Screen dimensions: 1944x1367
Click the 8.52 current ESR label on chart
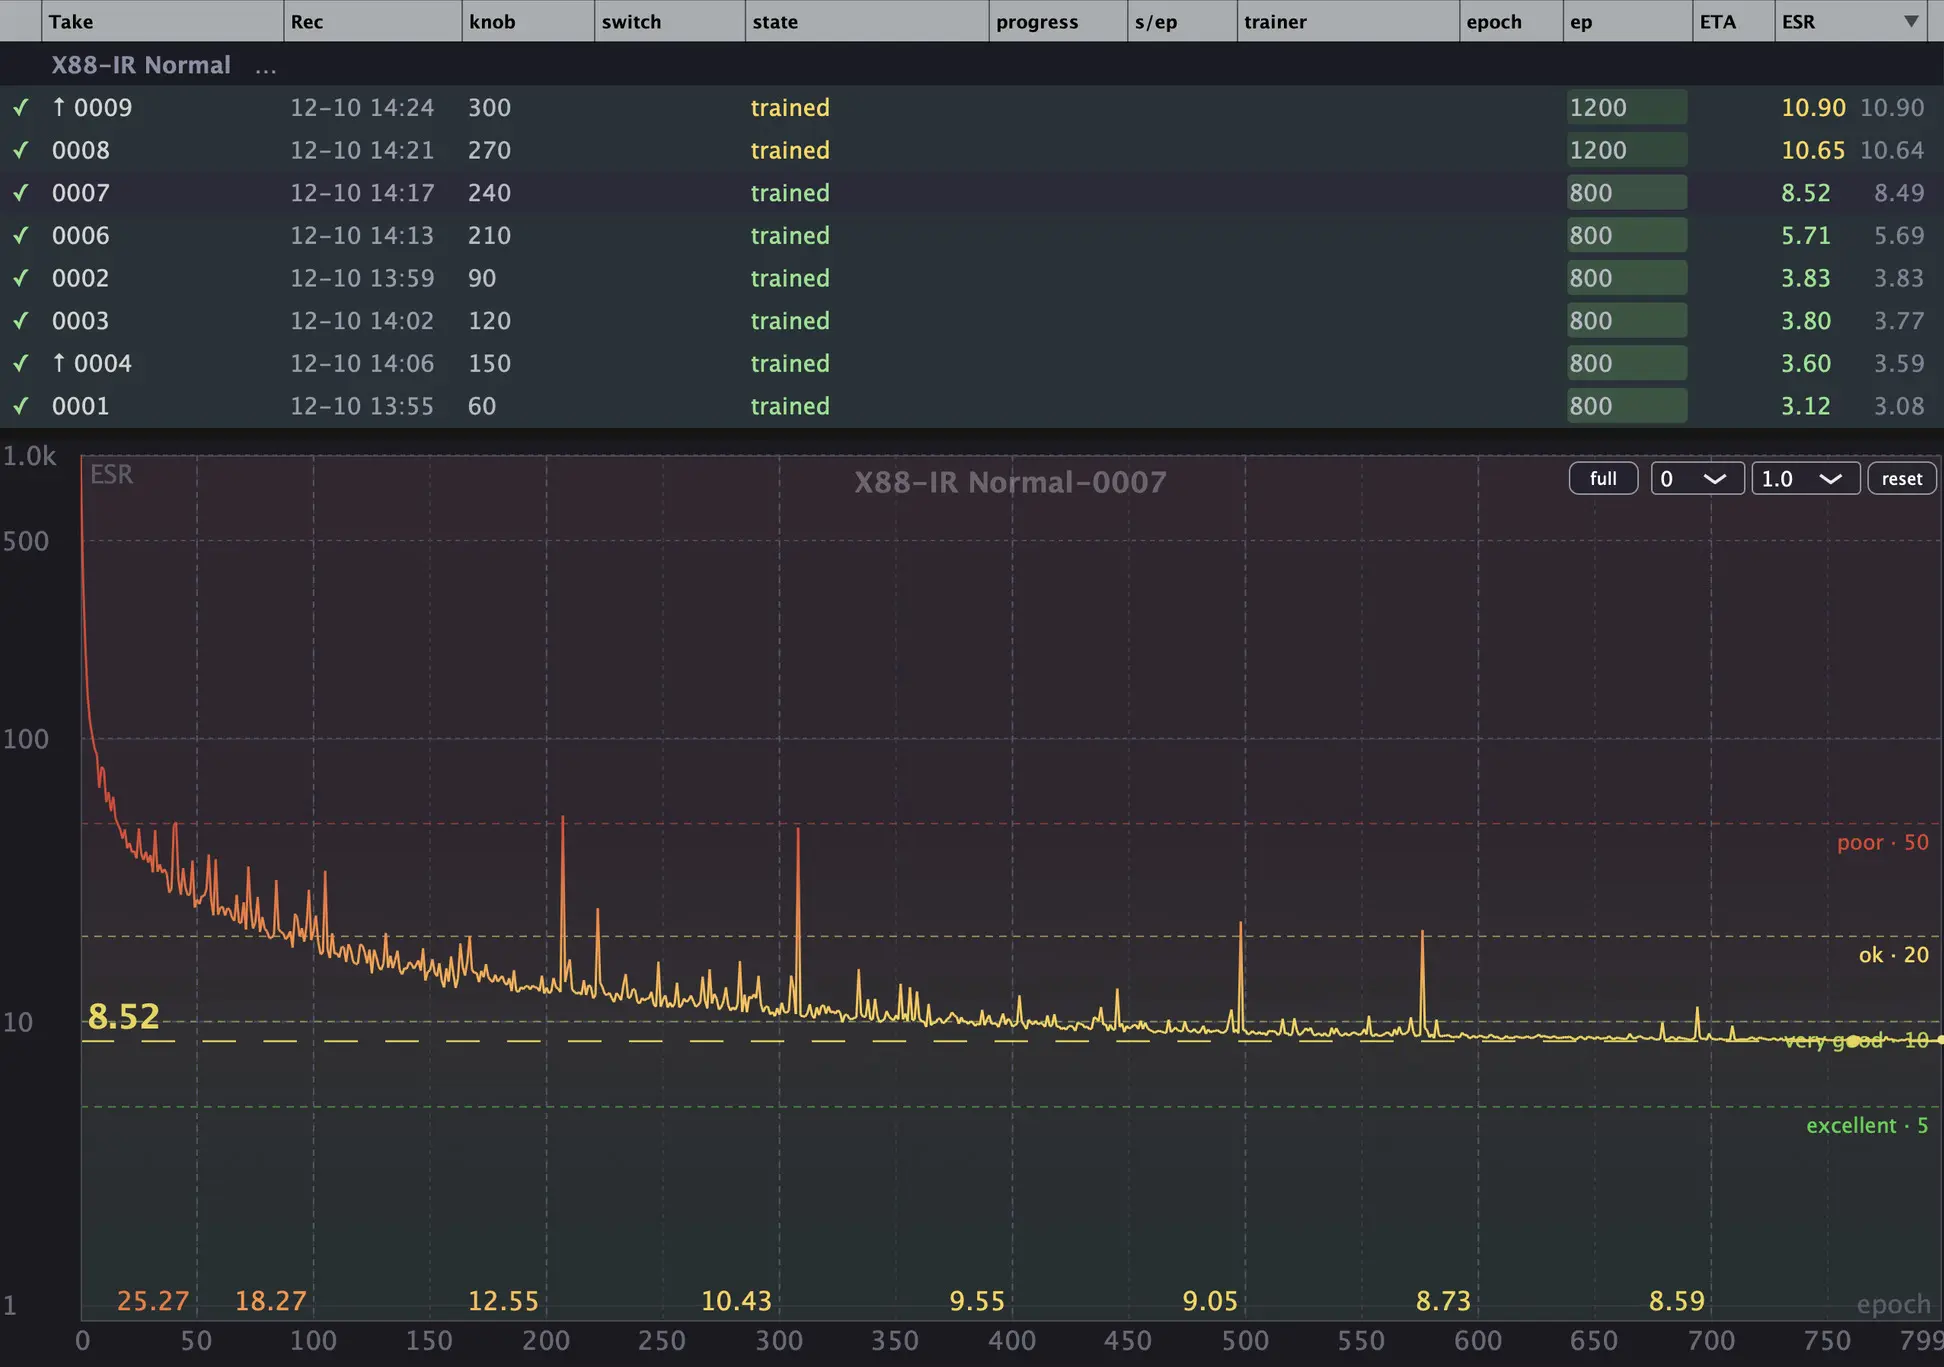(124, 1016)
